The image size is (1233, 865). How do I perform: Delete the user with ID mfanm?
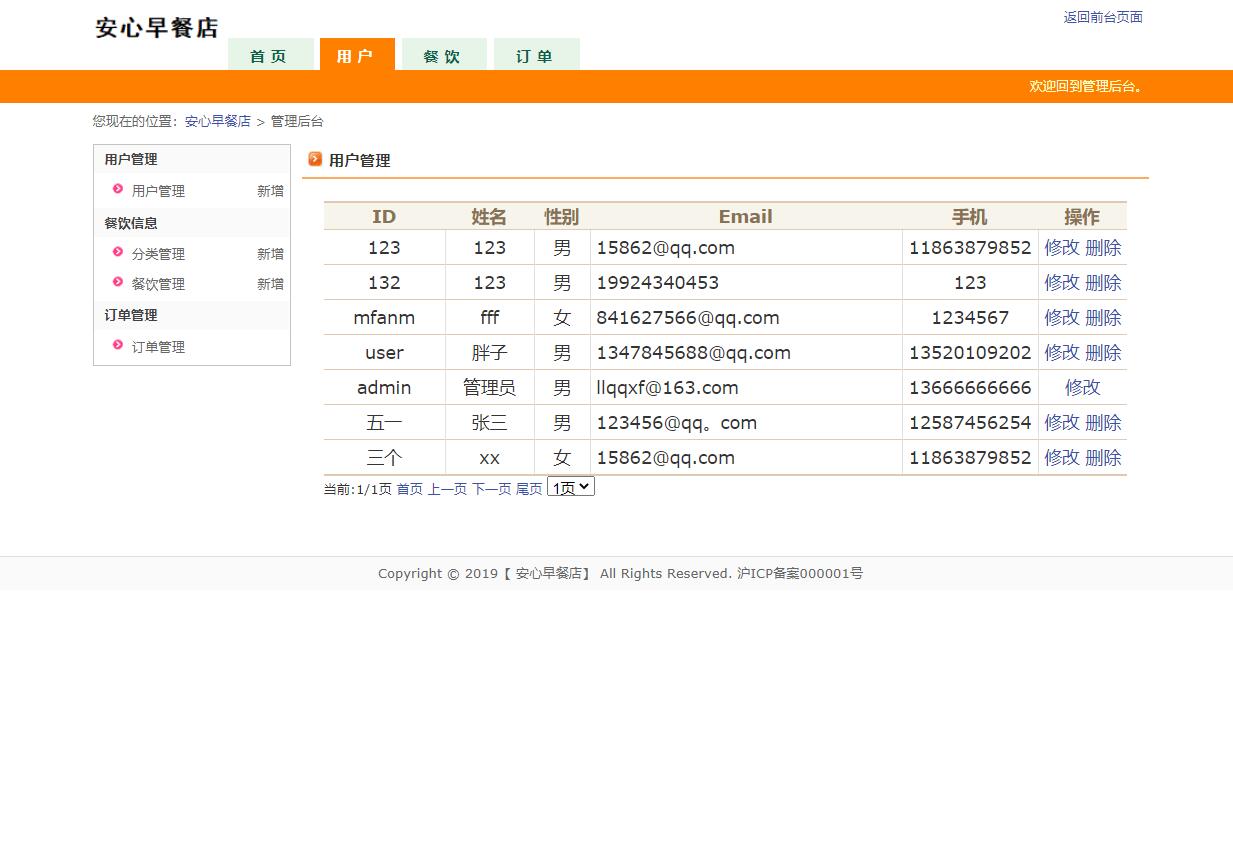[x=1103, y=318]
